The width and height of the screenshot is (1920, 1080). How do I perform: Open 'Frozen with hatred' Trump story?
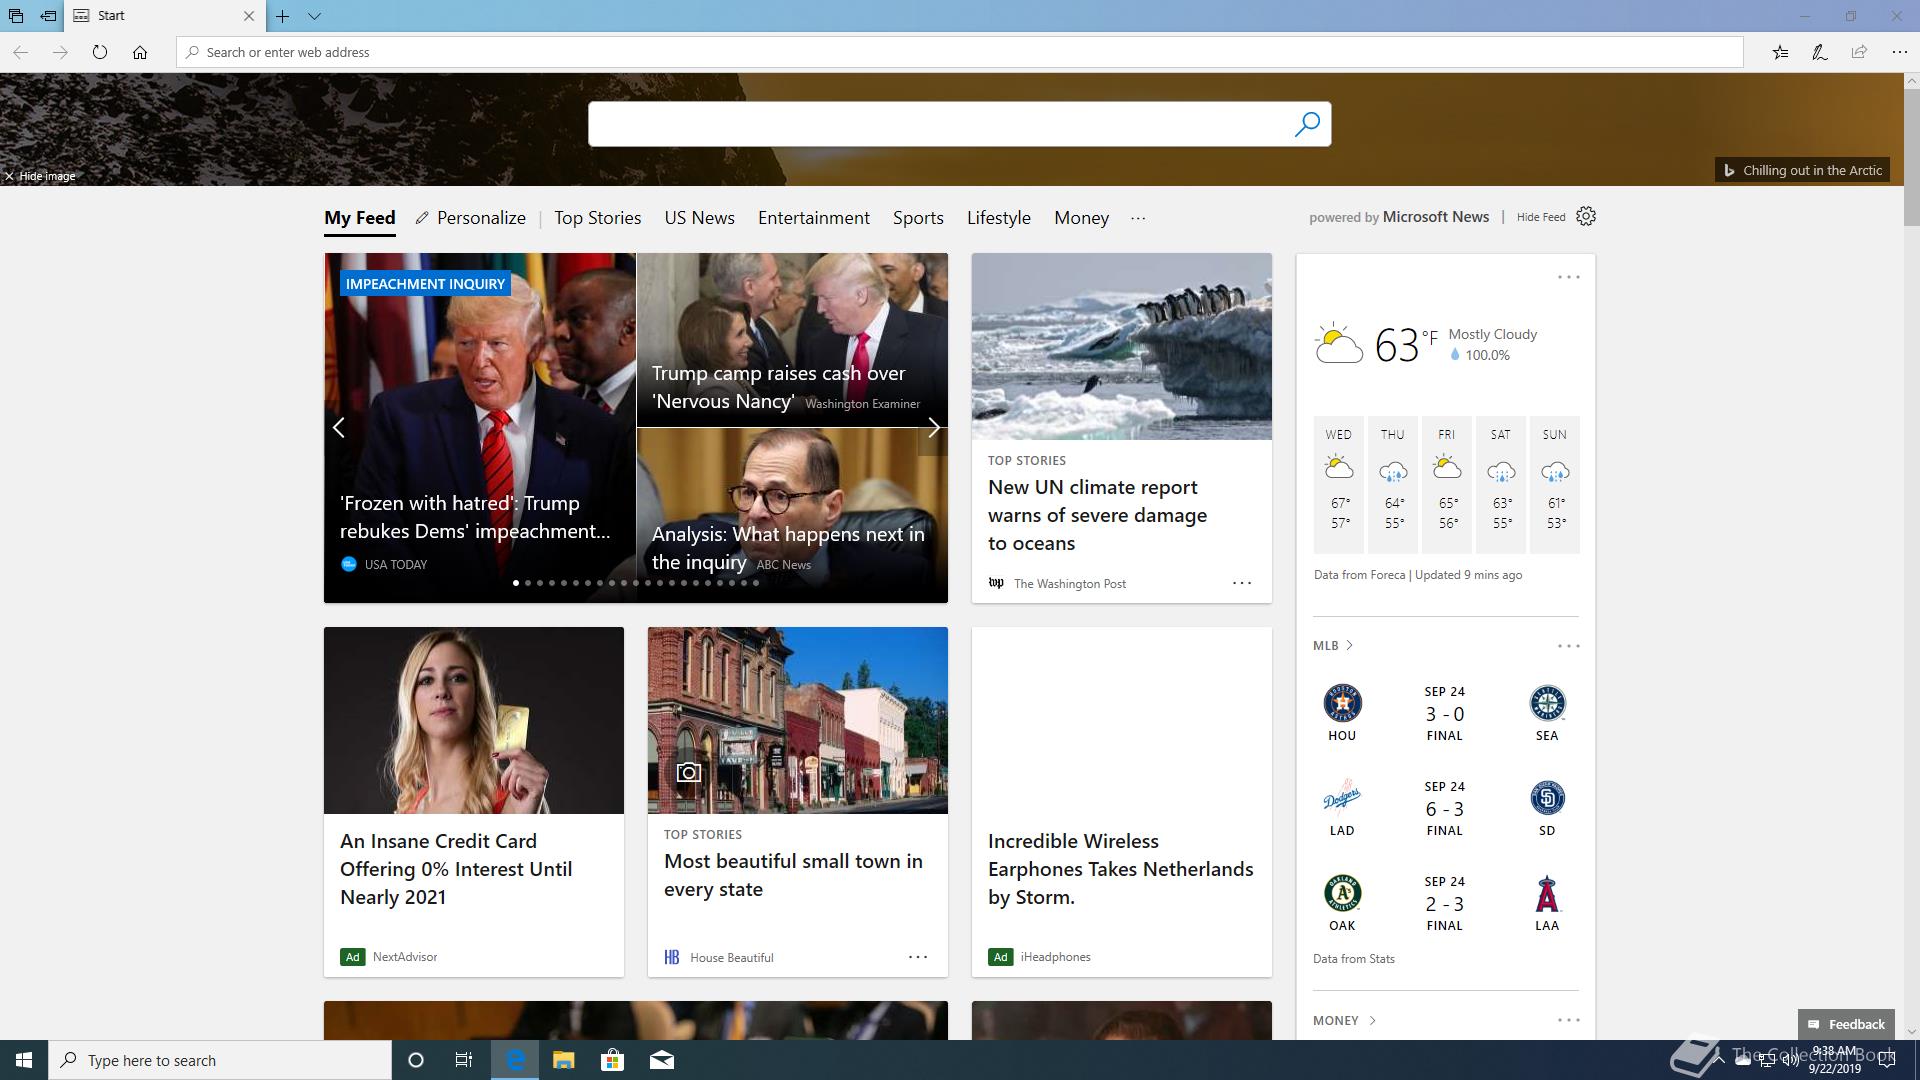480,428
